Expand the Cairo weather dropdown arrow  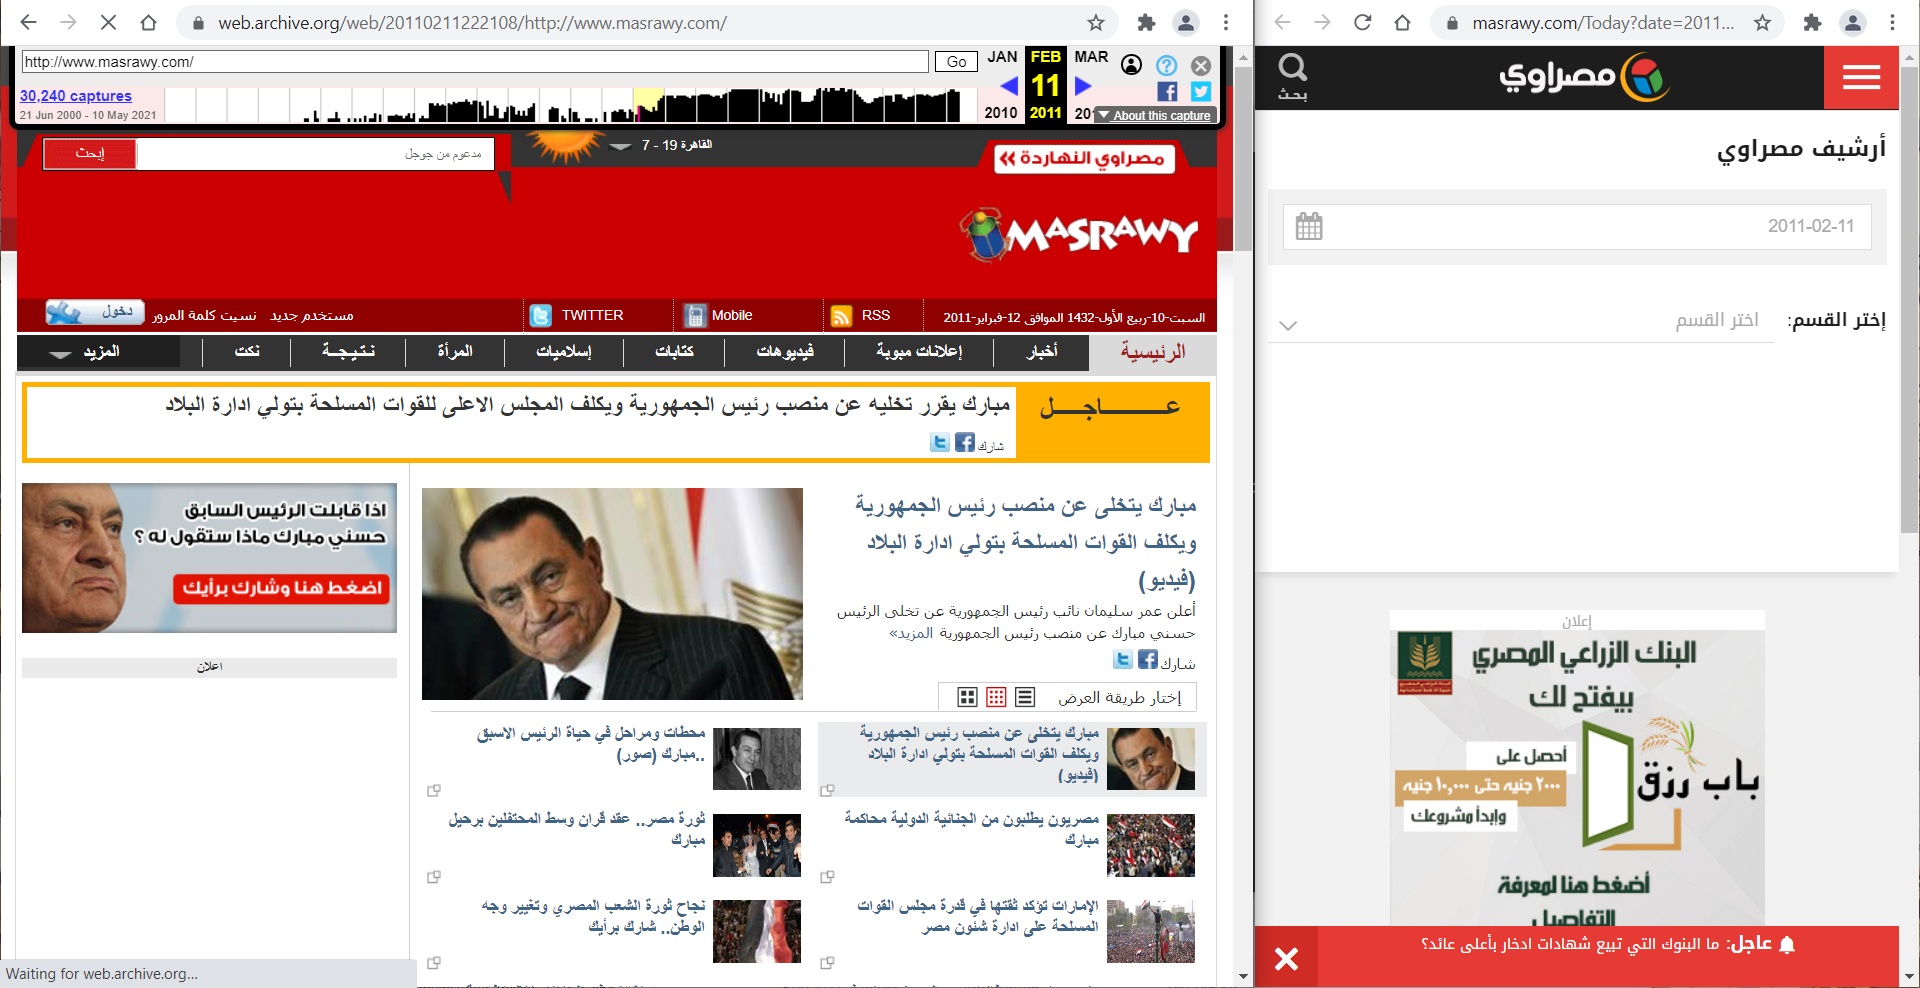(x=621, y=146)
